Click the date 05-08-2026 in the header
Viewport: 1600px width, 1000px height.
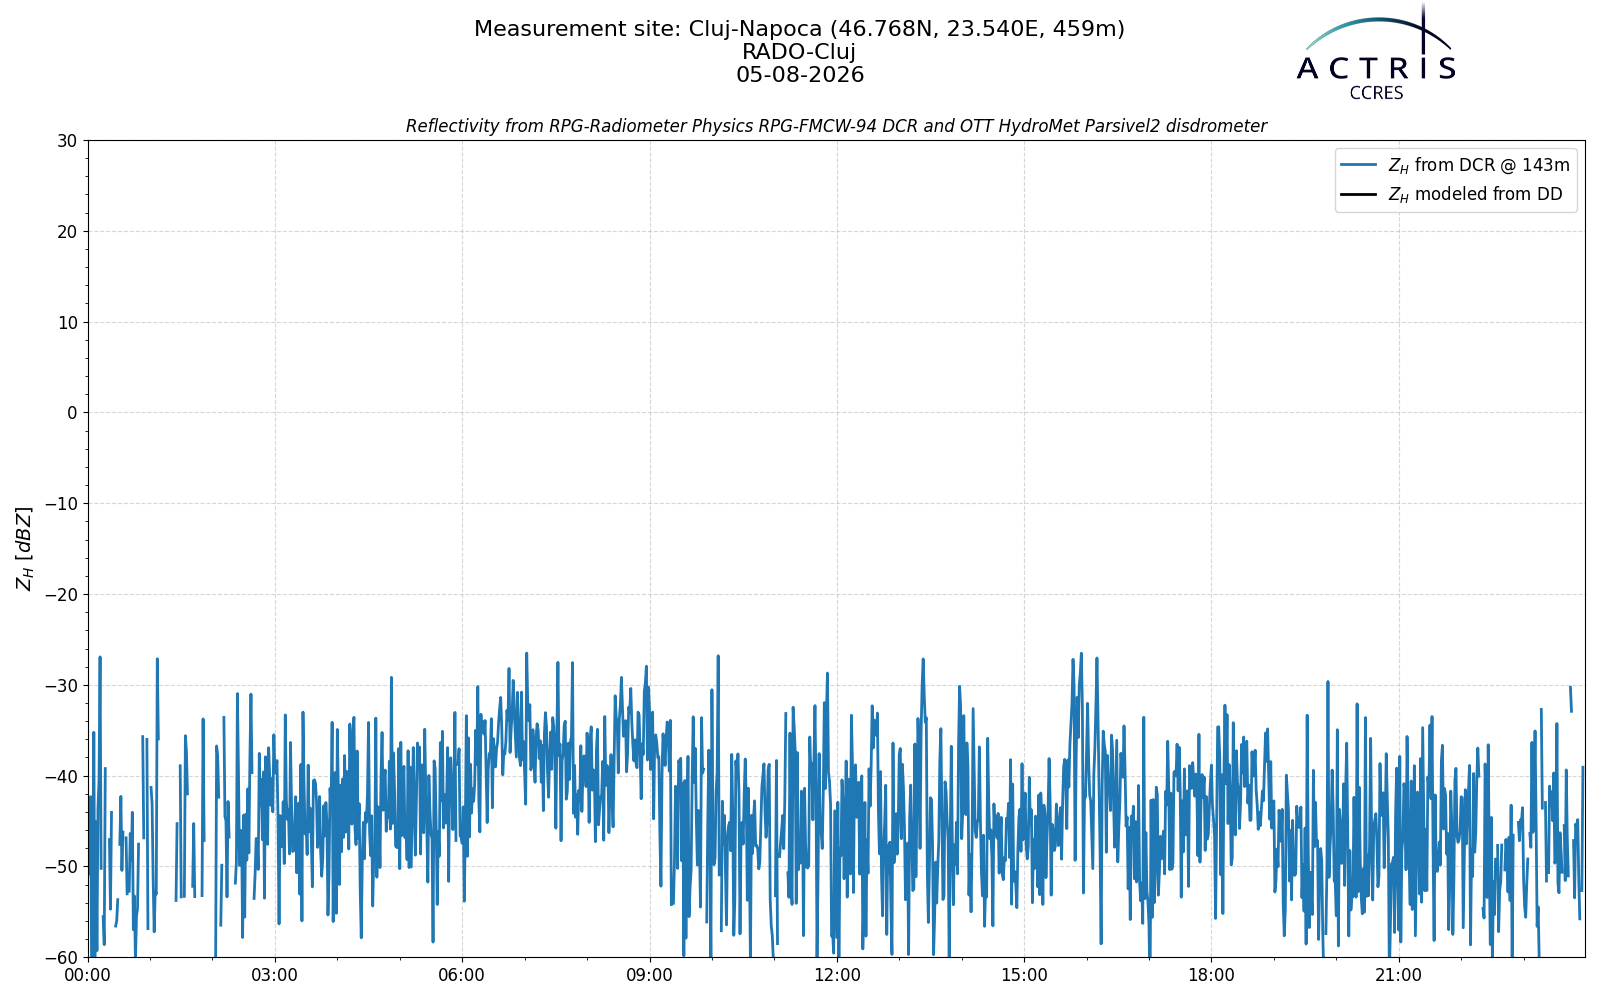point(800,75)
